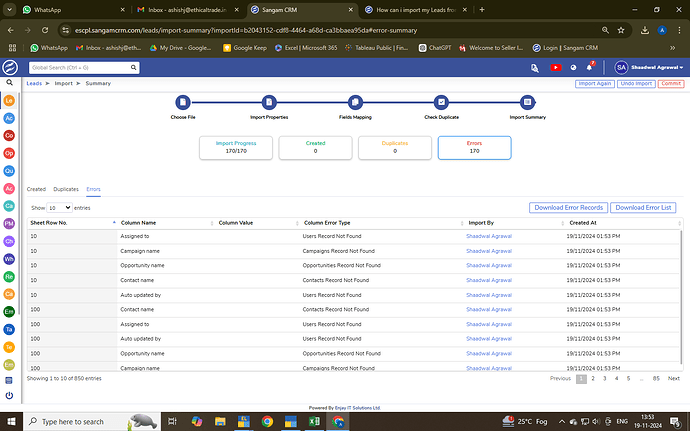Sort by Import By header
Screen dimensions: 690x431
pyautogui.click(x=515, y=223)
